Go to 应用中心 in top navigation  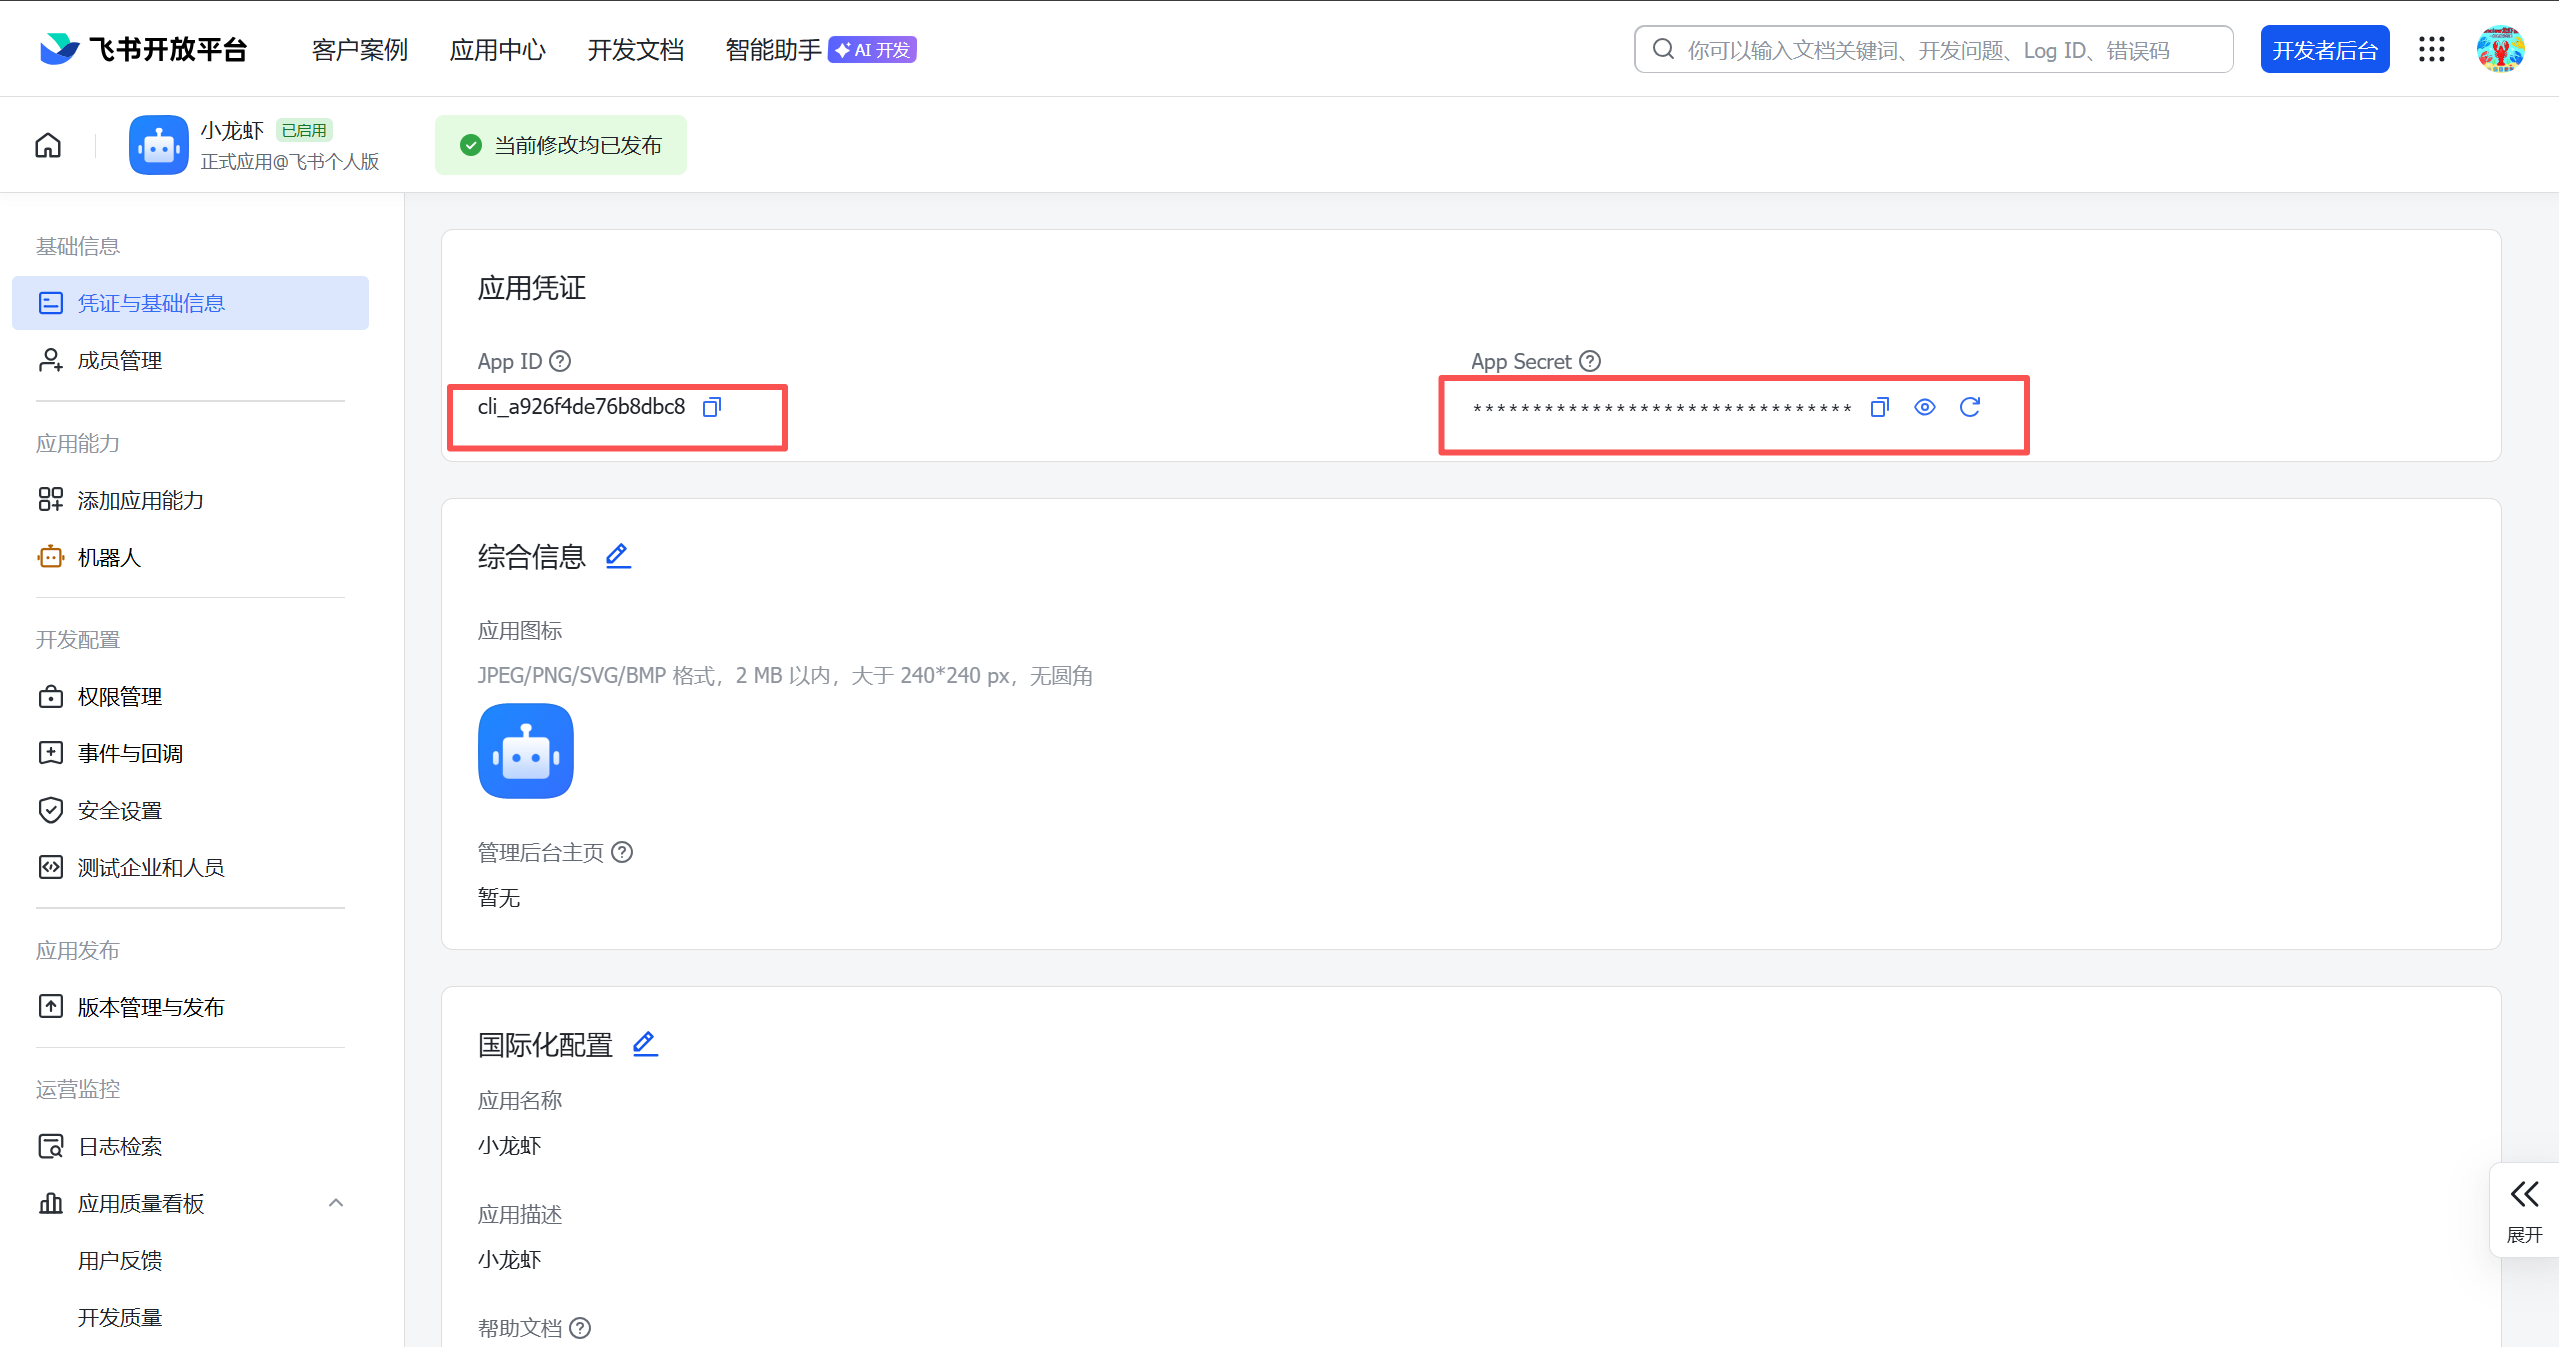click(x=497, y=50)
